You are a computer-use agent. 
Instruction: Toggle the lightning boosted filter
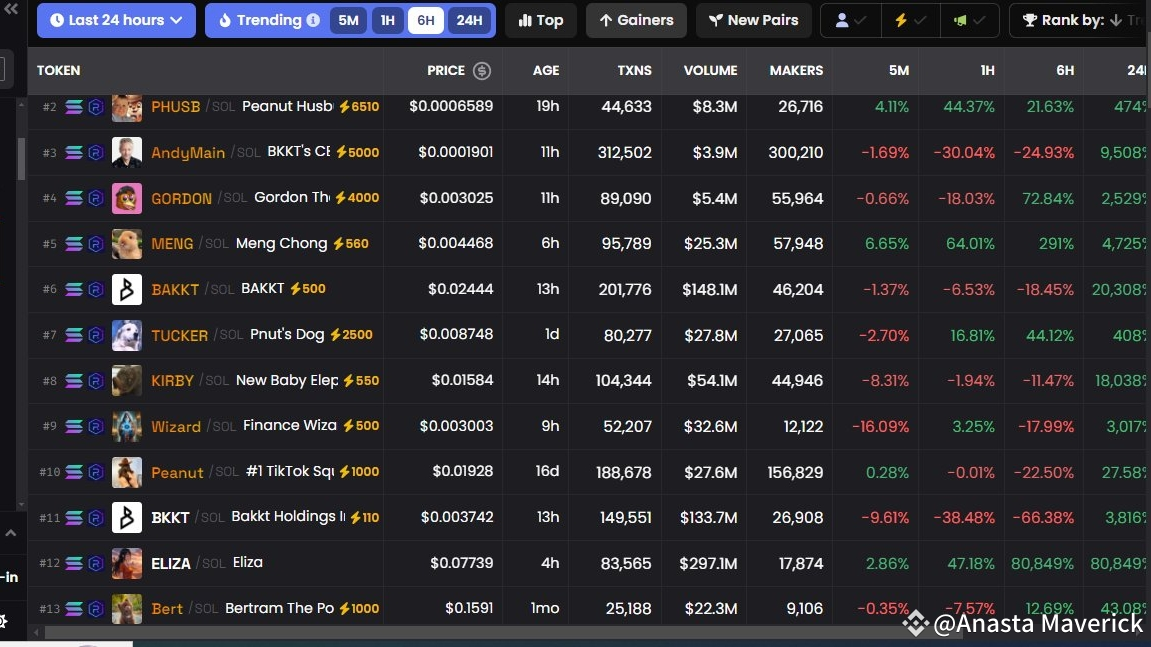910,20
